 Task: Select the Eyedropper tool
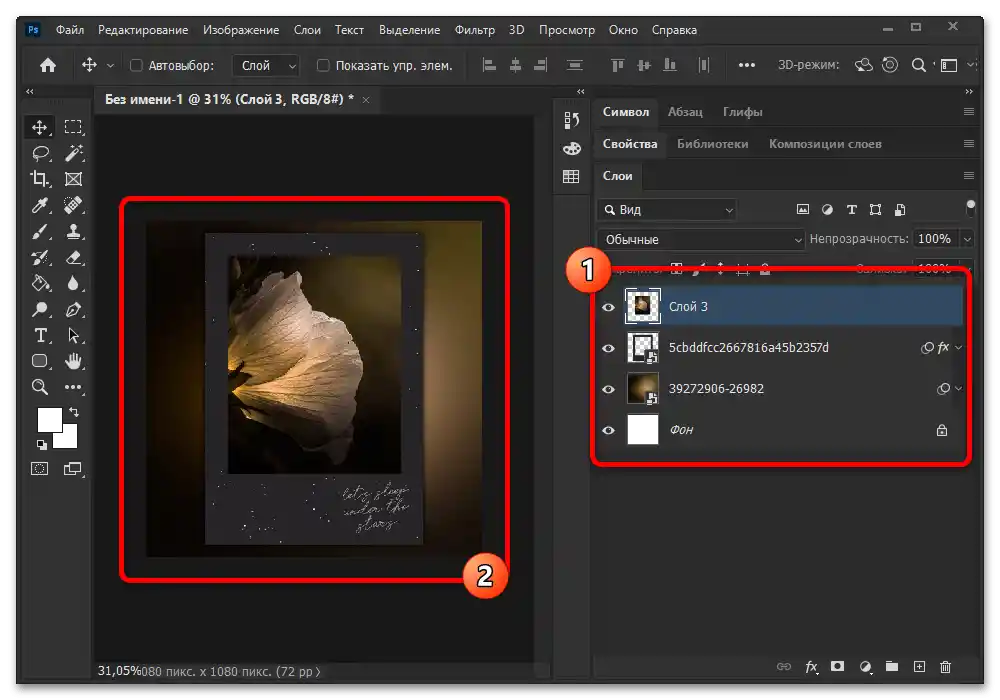coord(40,205)
